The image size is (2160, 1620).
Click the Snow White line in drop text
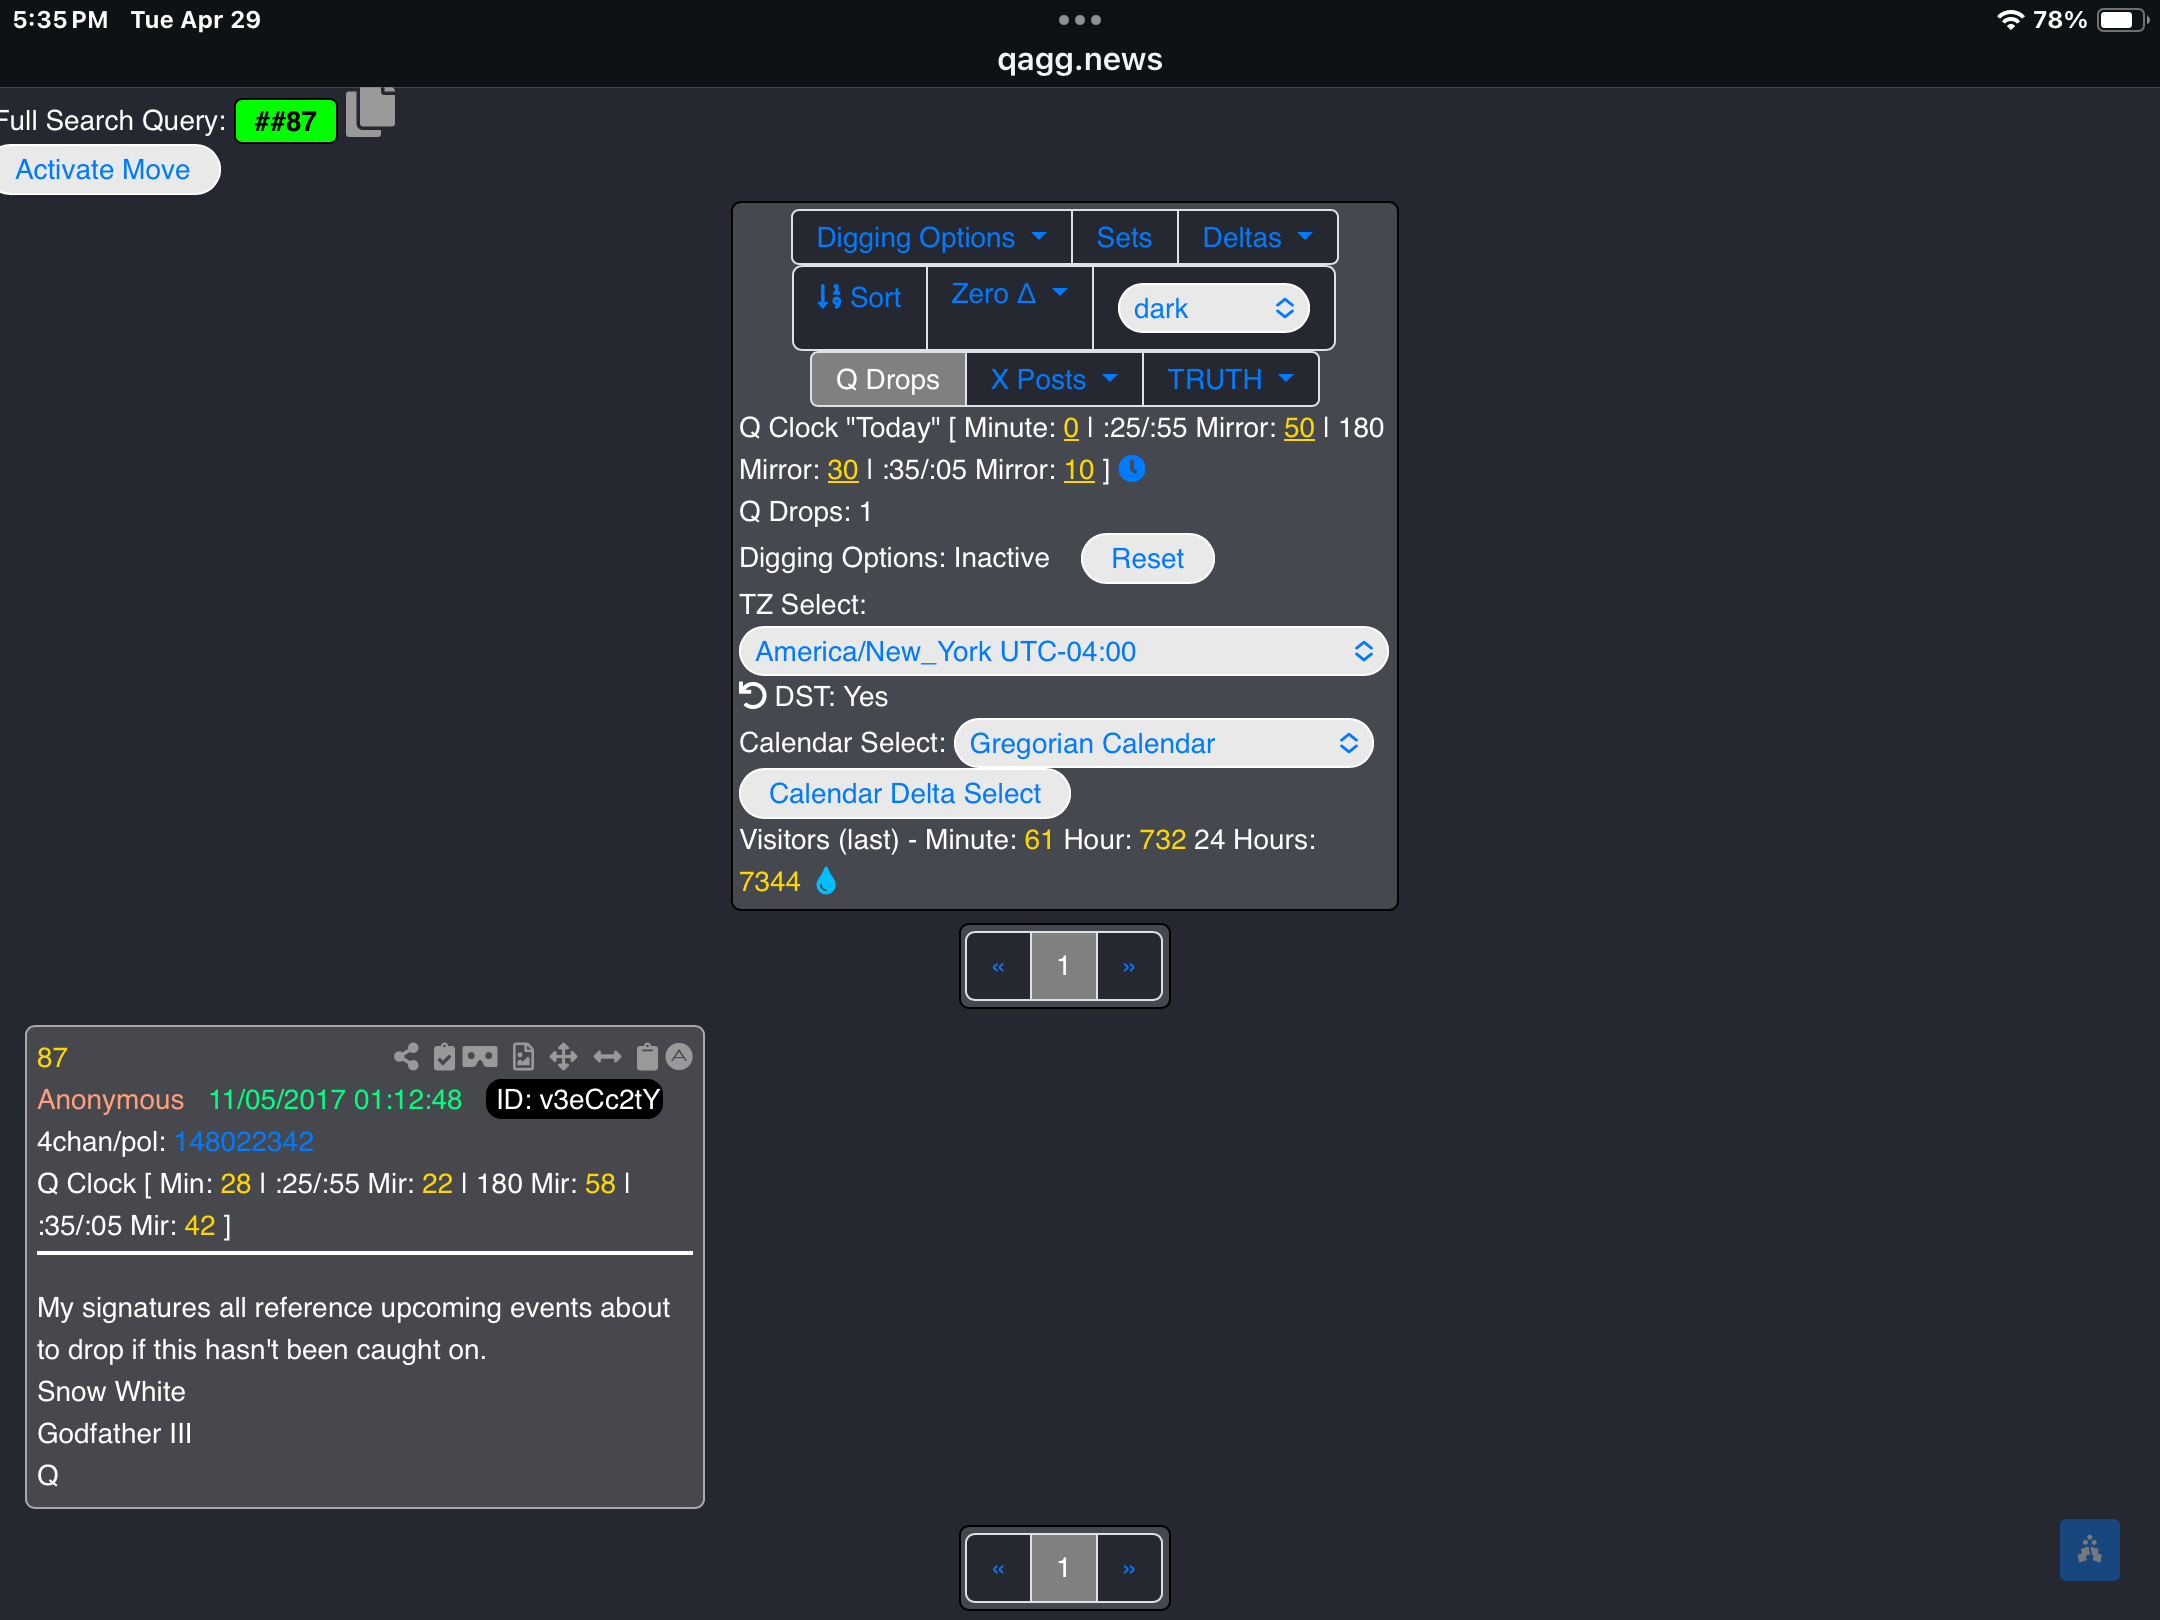111,1392
